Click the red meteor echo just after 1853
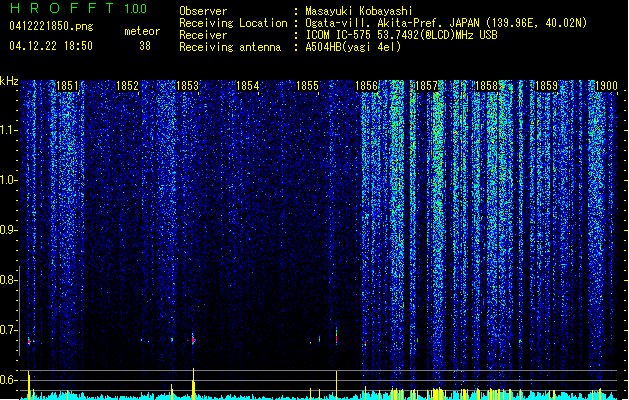 [x=193, y=340]
